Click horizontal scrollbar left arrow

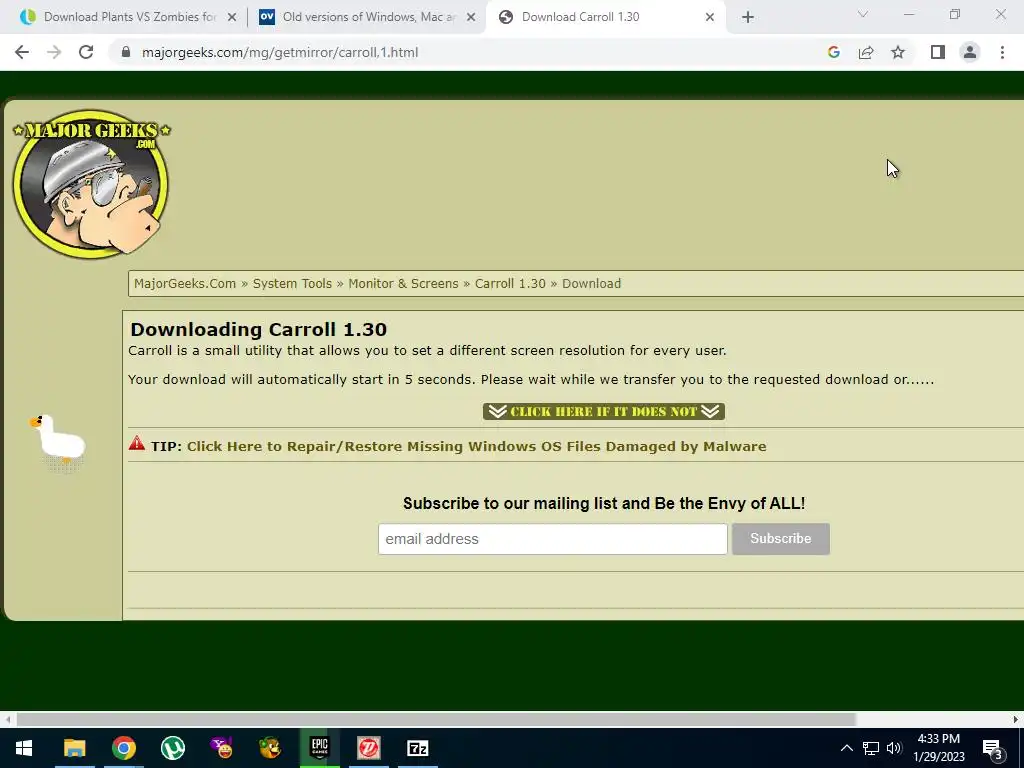(7, 720)
